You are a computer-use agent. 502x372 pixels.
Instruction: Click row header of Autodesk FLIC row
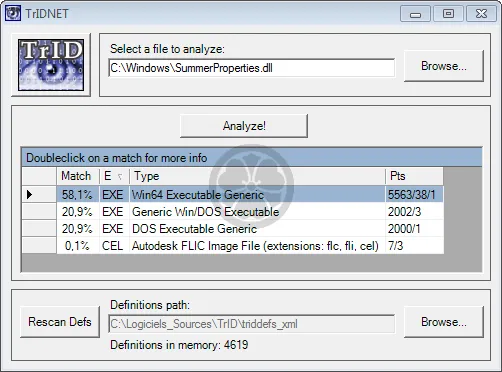click(39, 246)
